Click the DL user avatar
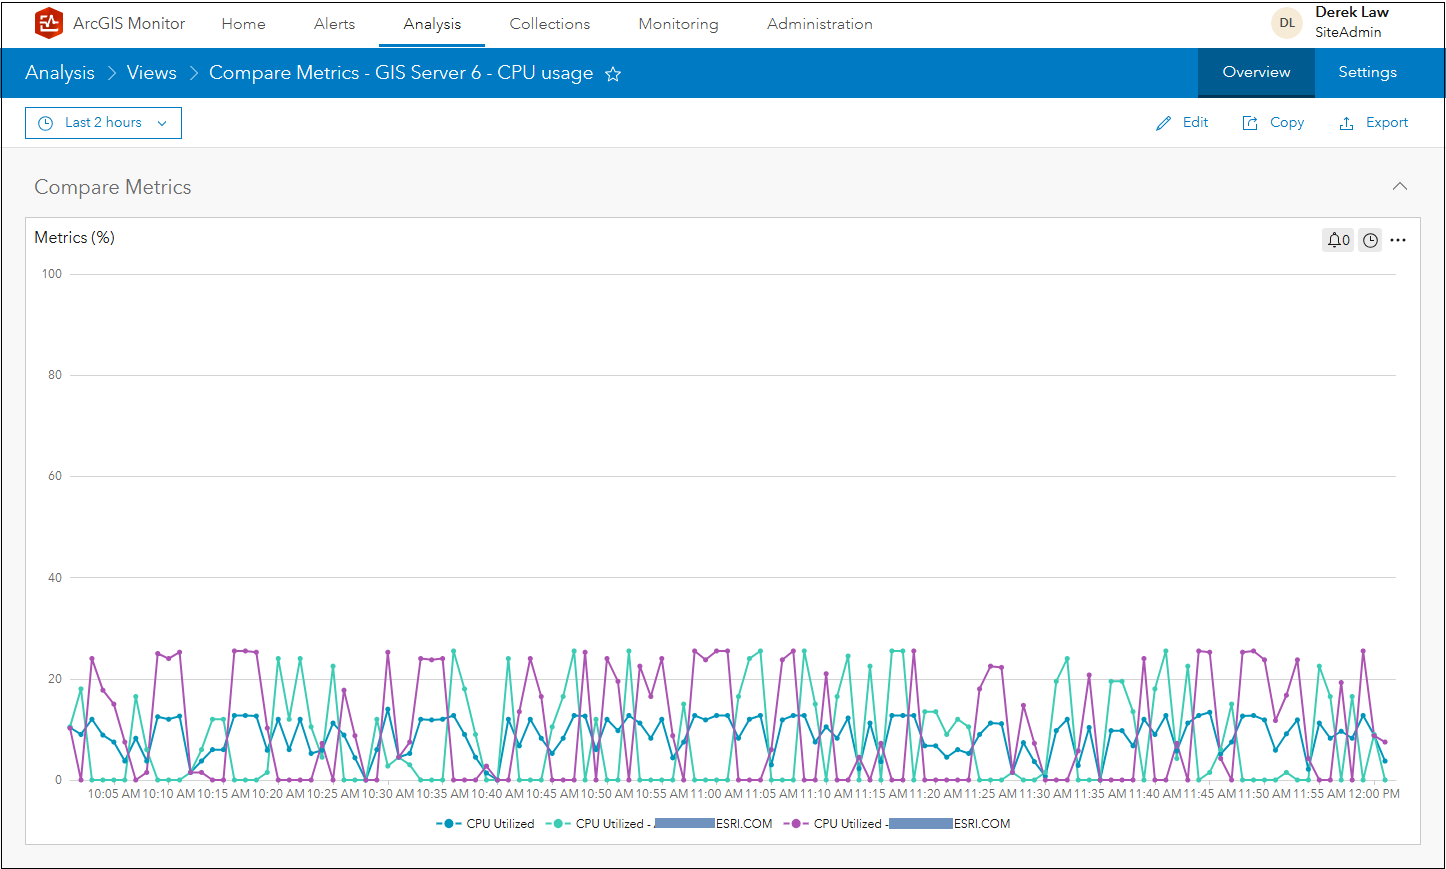 pyautogui.click(x=1287, y=23)
